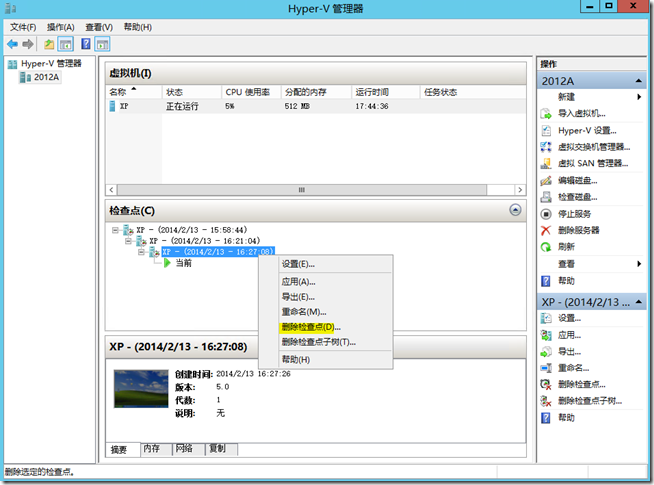Viewport: 654px width, 485px height.
Task: Open 虚拟 SAN 管理器 via its icon
Action: [x=546, y=163]
